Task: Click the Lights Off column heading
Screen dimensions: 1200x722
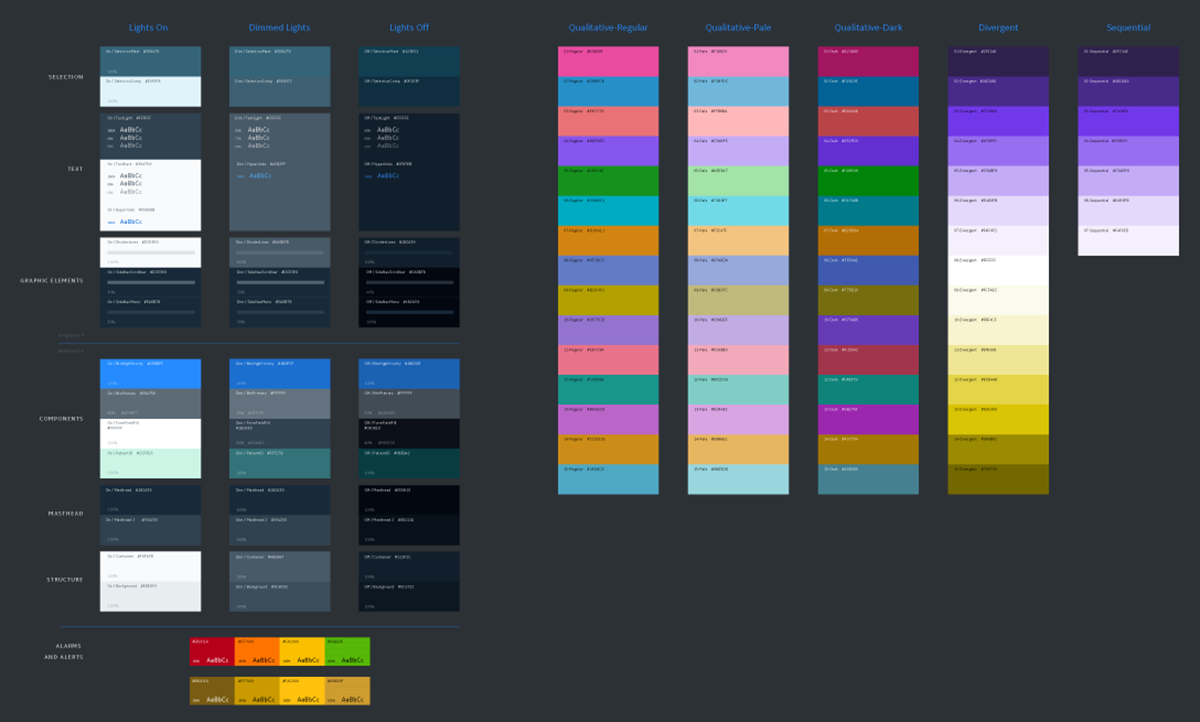Action: (409, 28)
